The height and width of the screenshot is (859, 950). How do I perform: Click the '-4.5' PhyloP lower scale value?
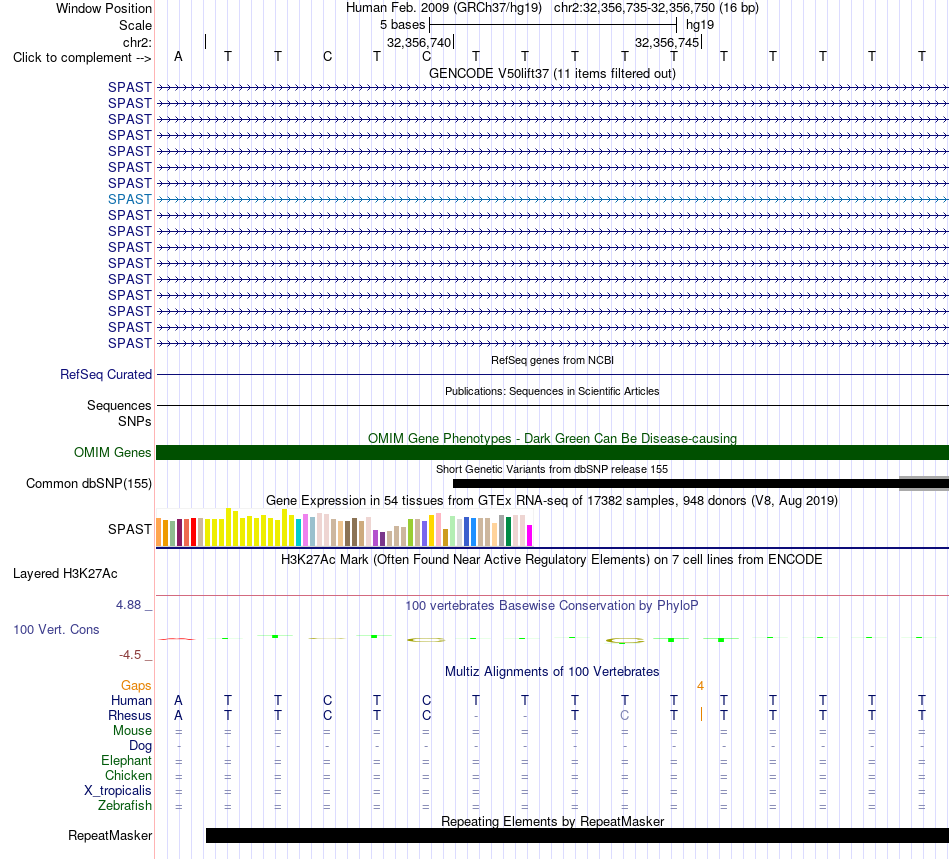coord(130,654)
